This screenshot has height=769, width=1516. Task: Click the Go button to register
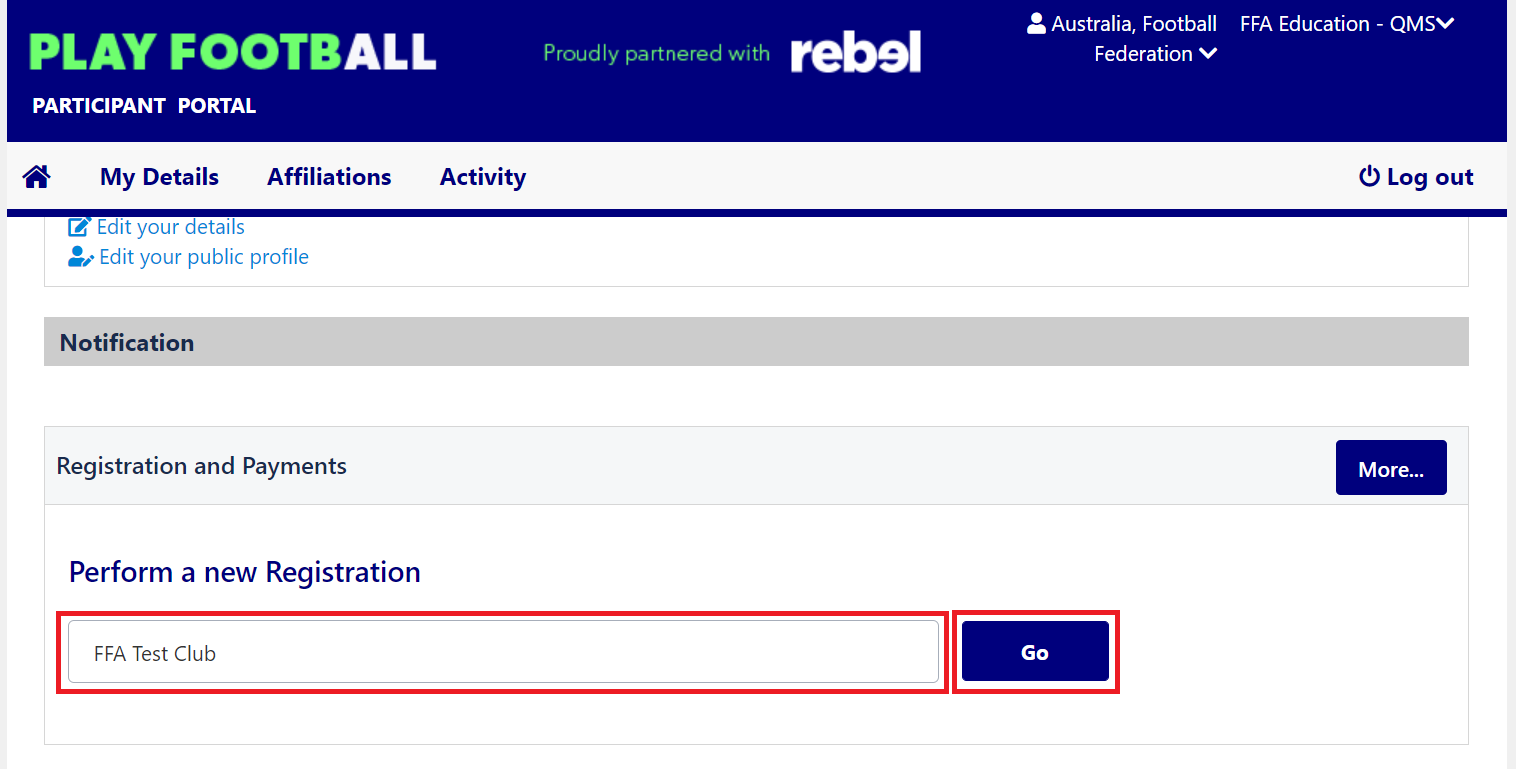[x=1034, y=651]
